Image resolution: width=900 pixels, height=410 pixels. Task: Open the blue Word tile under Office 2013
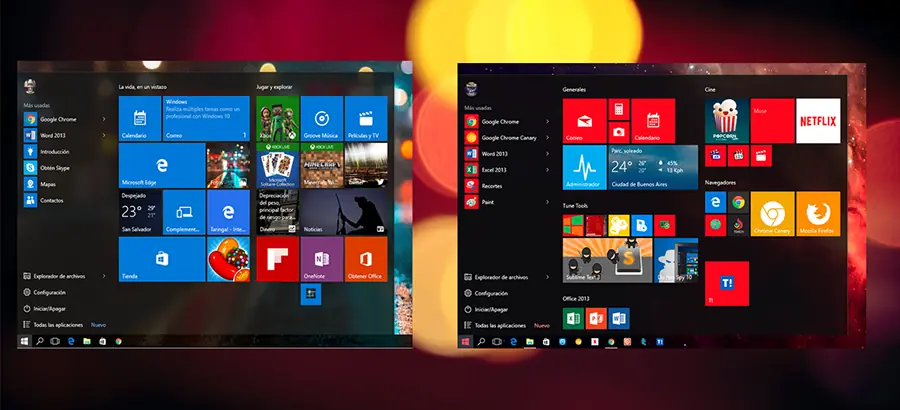(619, 319)
